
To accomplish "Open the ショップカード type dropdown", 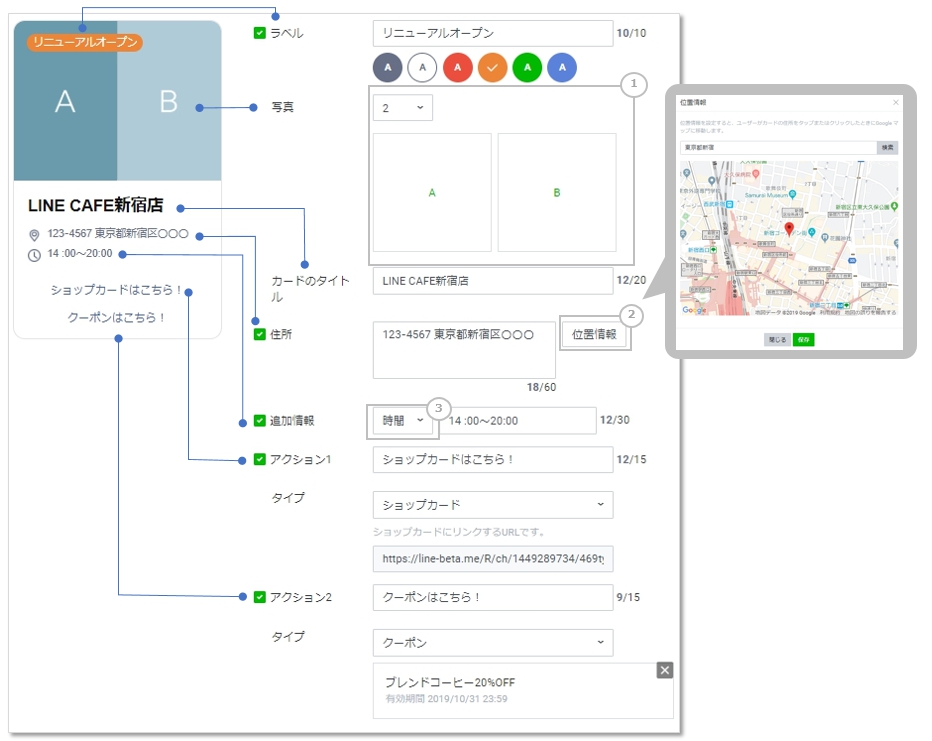I will tap(492, 505).
